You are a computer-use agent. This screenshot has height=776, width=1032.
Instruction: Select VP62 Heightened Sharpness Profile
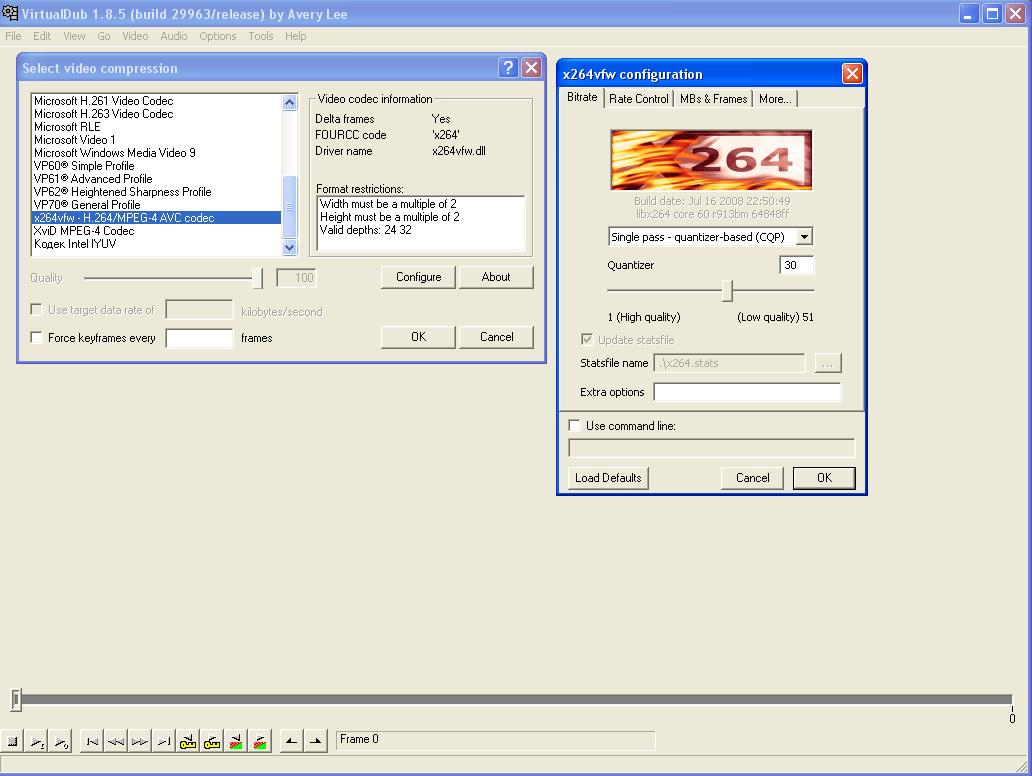[x=157, y=192]
